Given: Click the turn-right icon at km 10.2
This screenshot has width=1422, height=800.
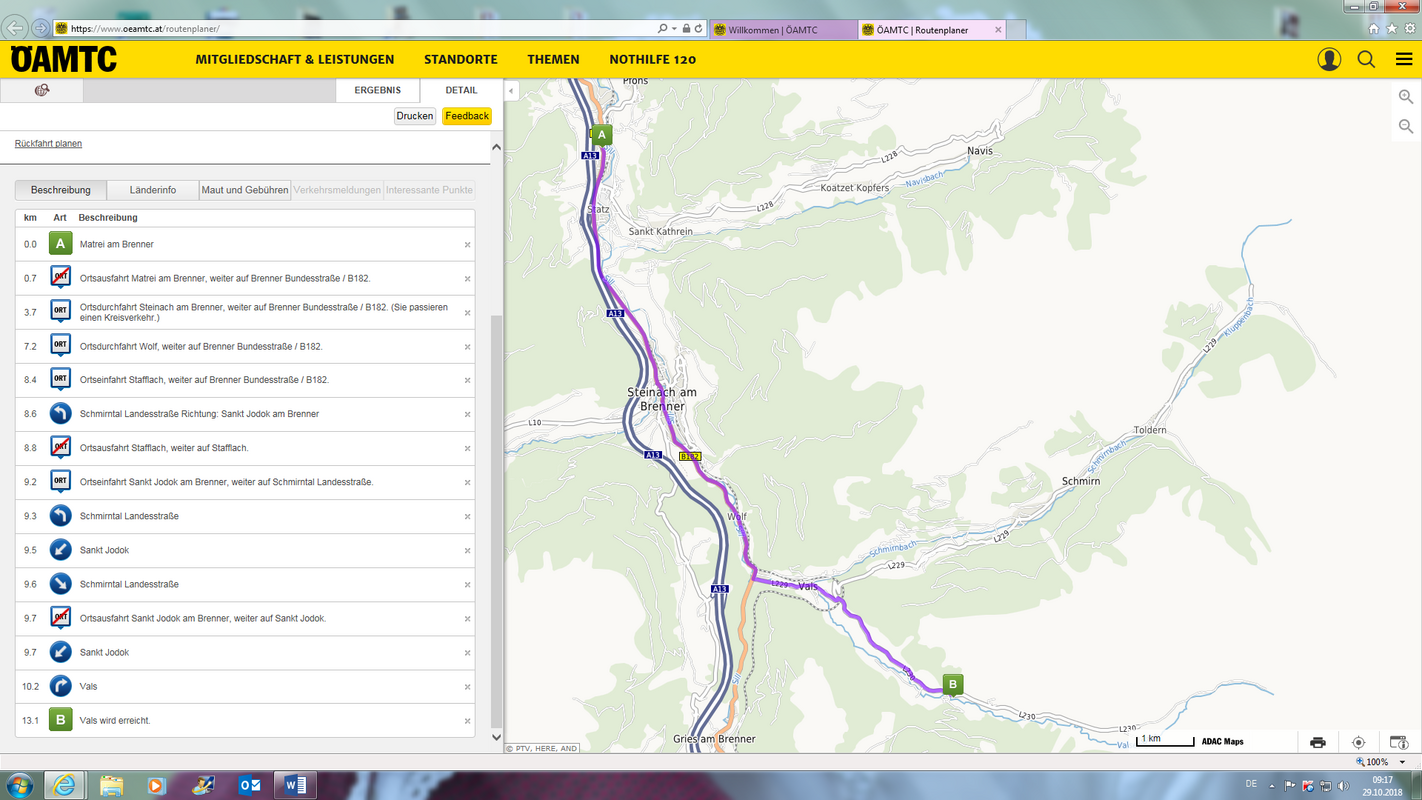Looking at the screenshot, I should click(60, 686).
